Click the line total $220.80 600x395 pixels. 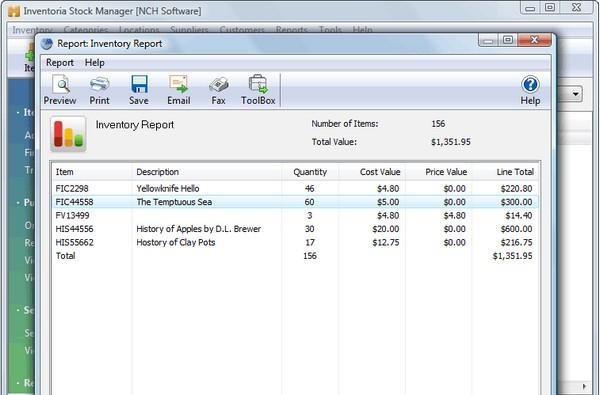point(516,188)
